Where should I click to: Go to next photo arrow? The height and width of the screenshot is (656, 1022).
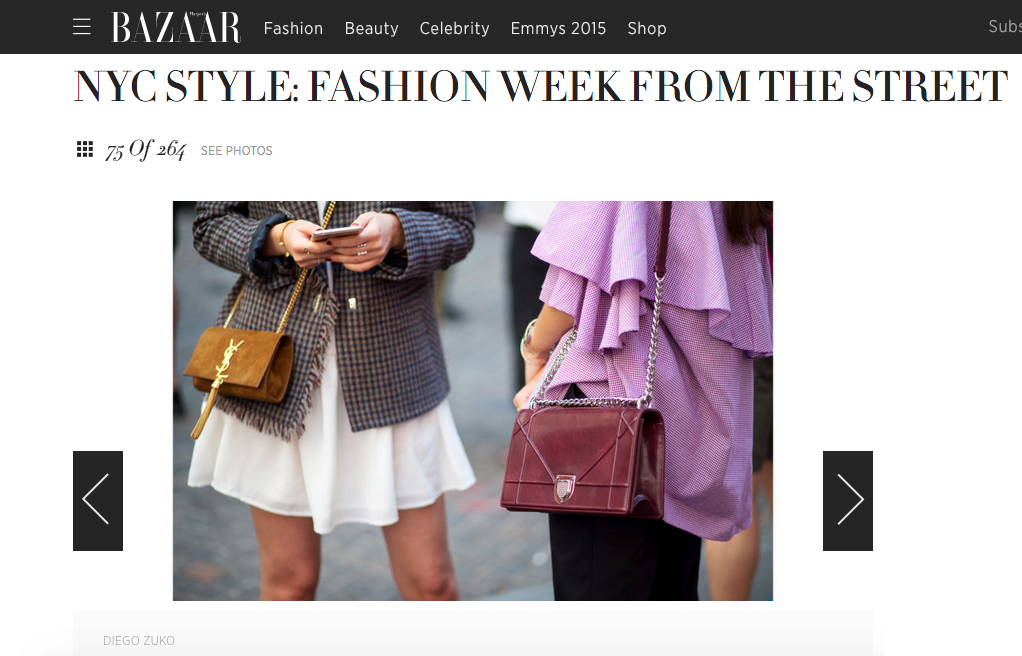(847, 501)
